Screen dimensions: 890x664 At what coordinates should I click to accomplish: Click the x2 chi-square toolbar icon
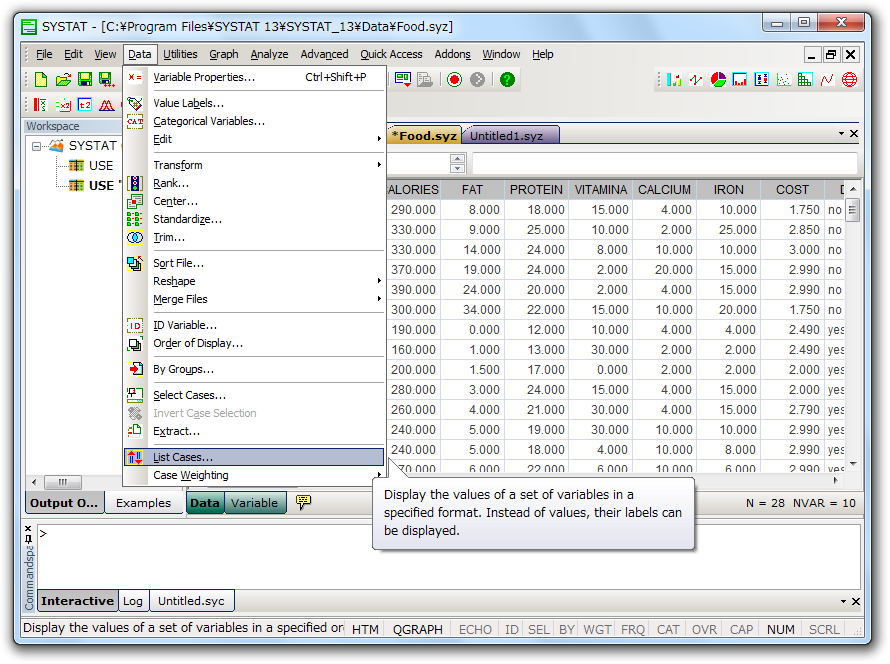click(63, 105)
